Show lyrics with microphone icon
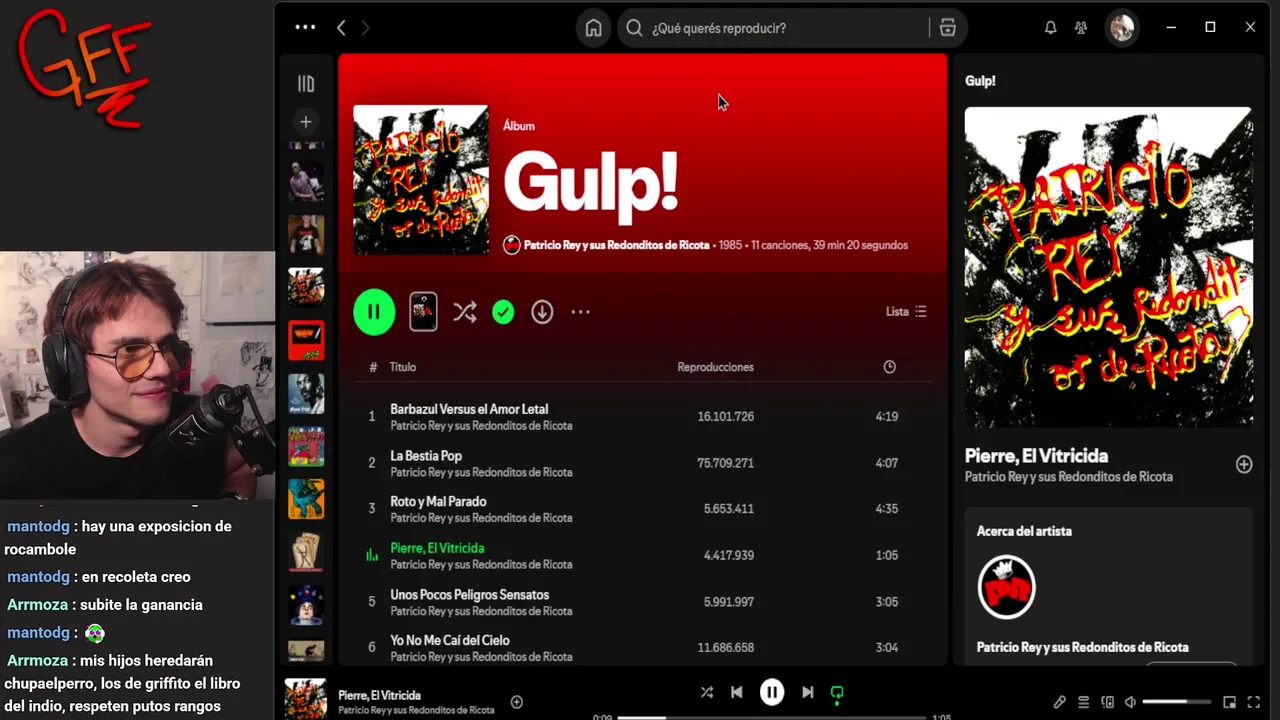 point(1060,702)
